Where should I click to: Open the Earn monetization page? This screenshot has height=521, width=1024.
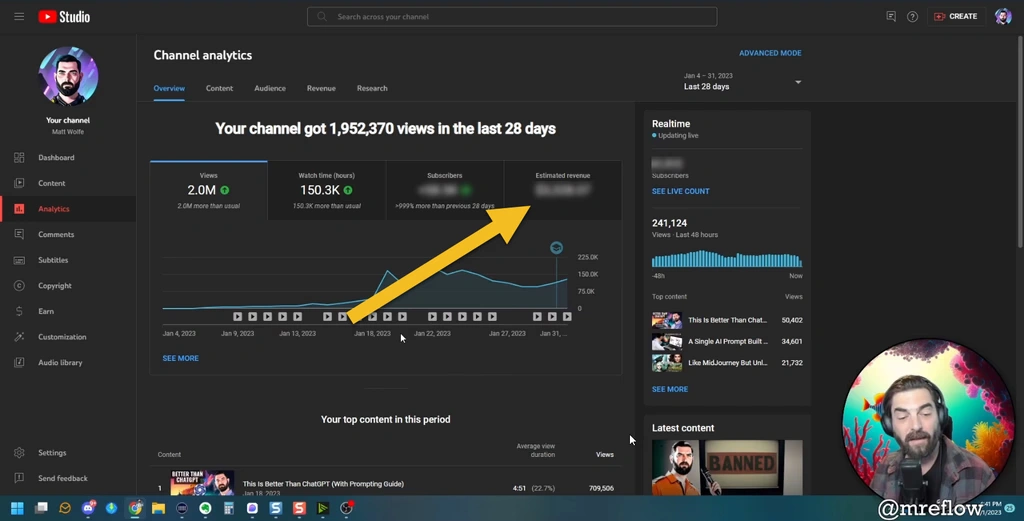coord(46,311)
